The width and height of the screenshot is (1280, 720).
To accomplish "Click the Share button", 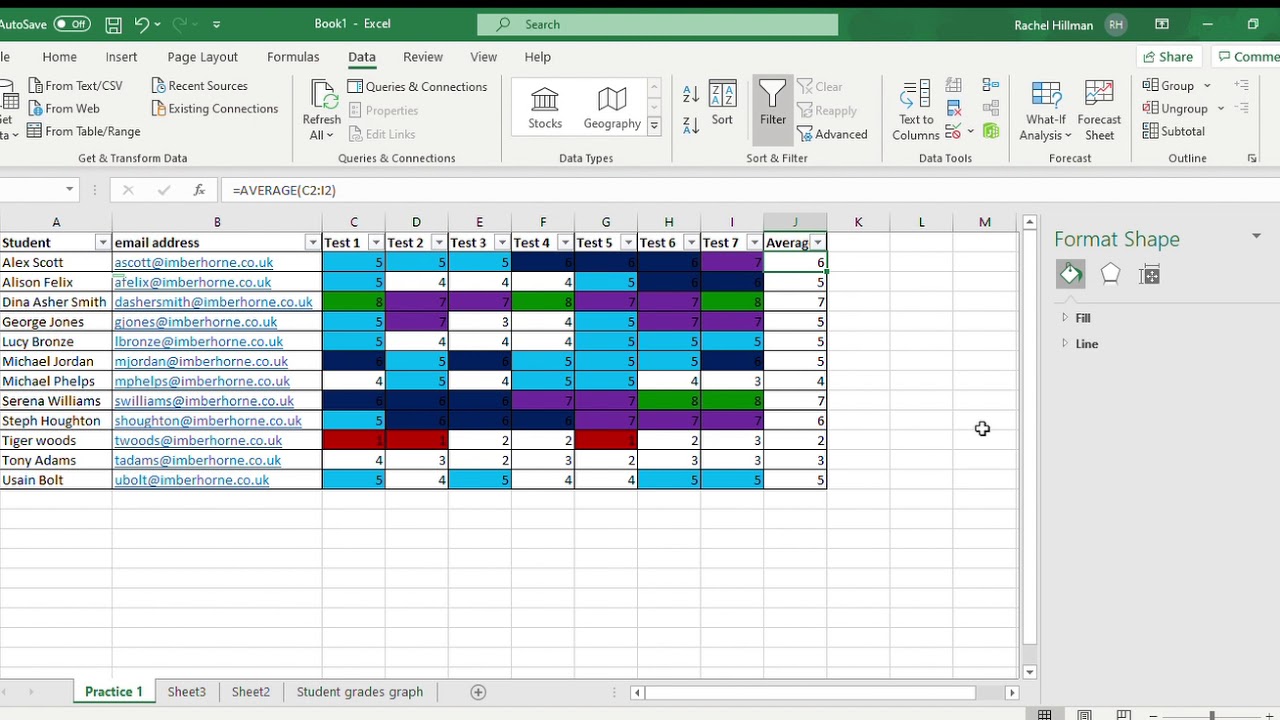I will (x=1167, y=57).
